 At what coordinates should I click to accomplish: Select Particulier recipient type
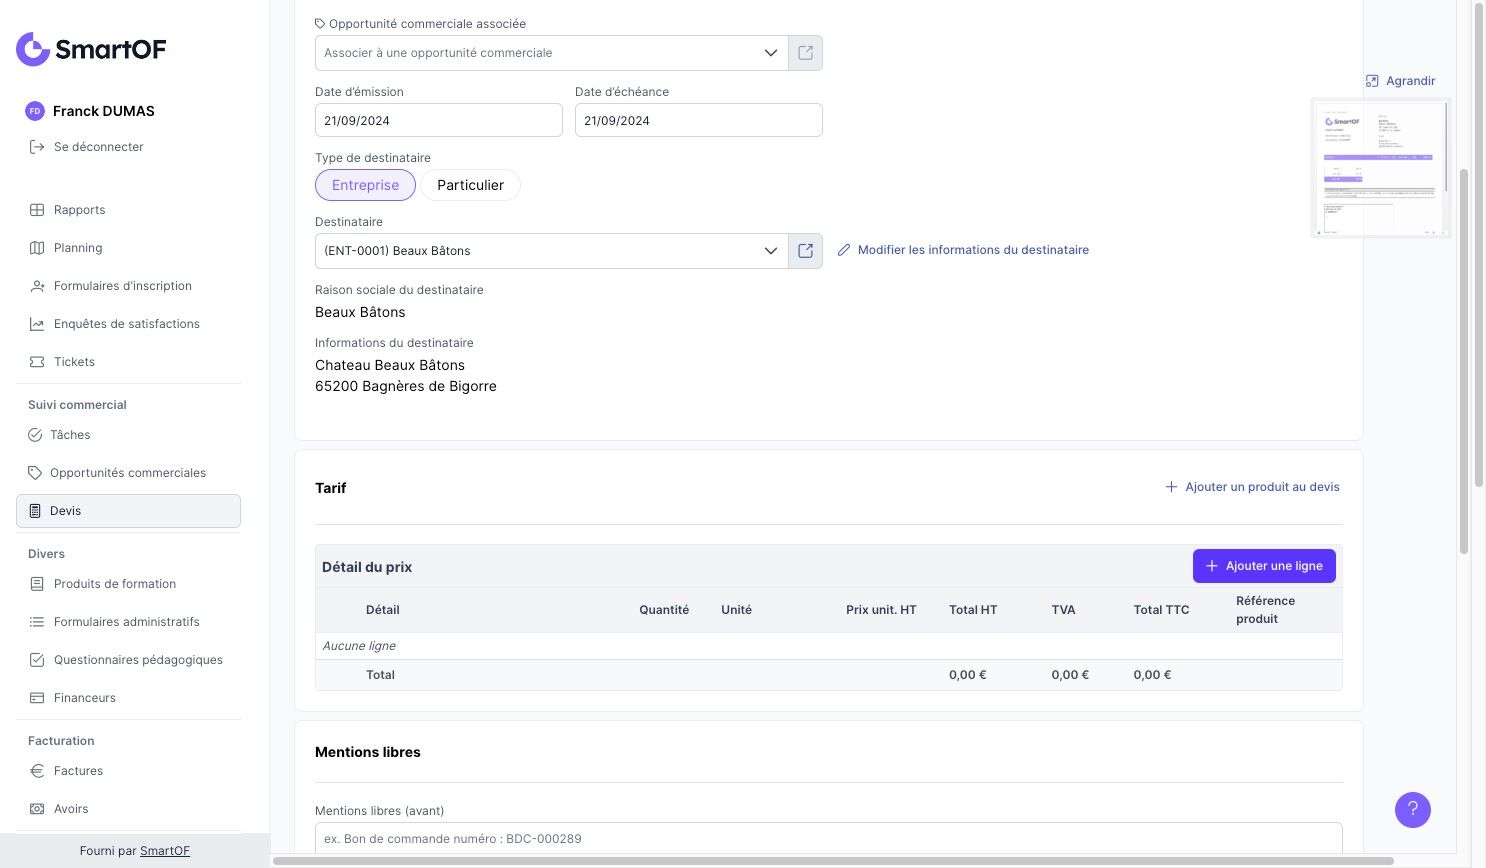470,185
